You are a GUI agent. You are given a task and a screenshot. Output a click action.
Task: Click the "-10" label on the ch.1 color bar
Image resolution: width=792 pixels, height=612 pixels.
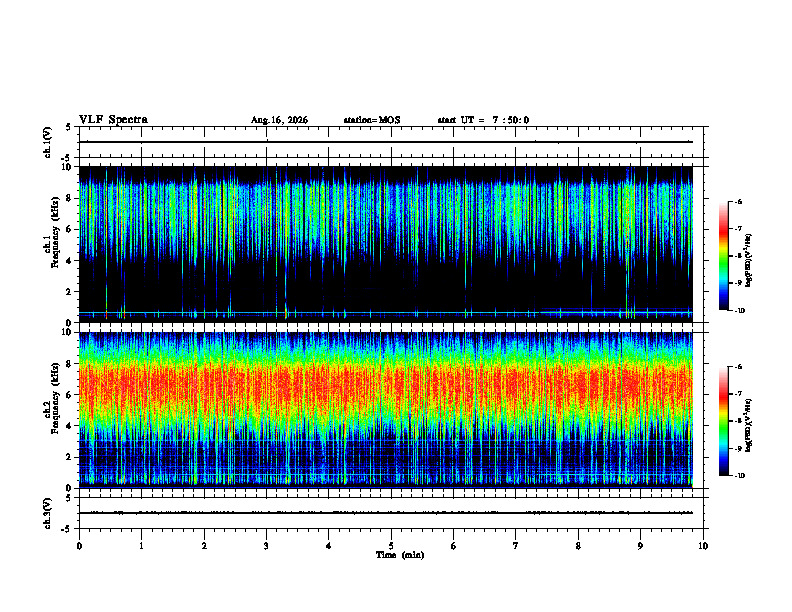coord(739,311)
